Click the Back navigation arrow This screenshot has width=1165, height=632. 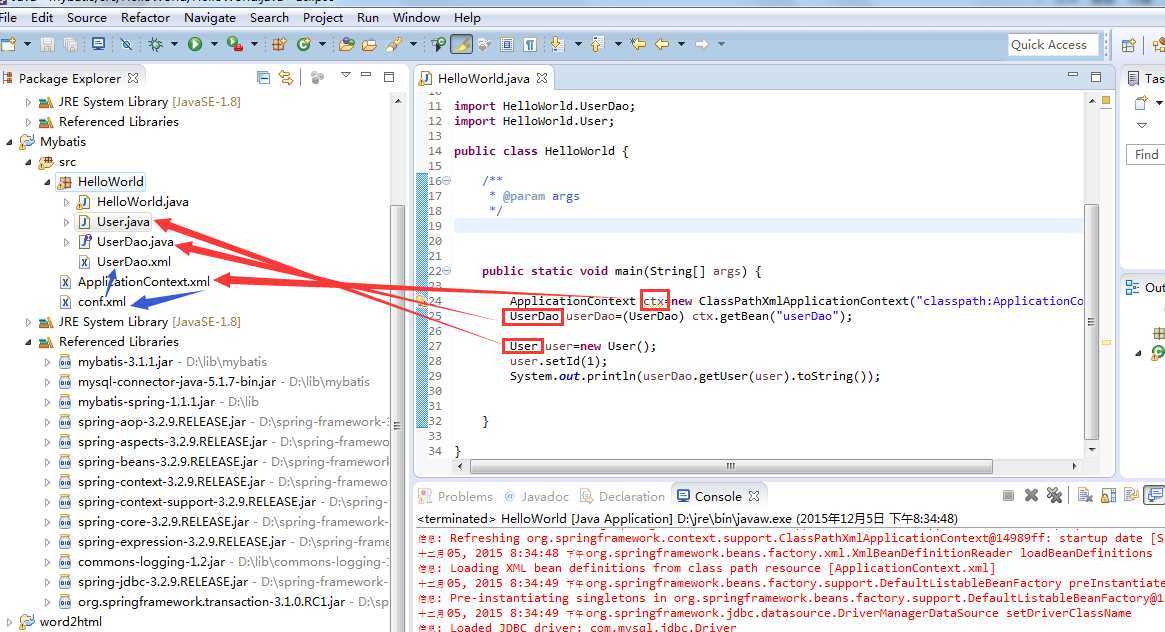(661, 45)
